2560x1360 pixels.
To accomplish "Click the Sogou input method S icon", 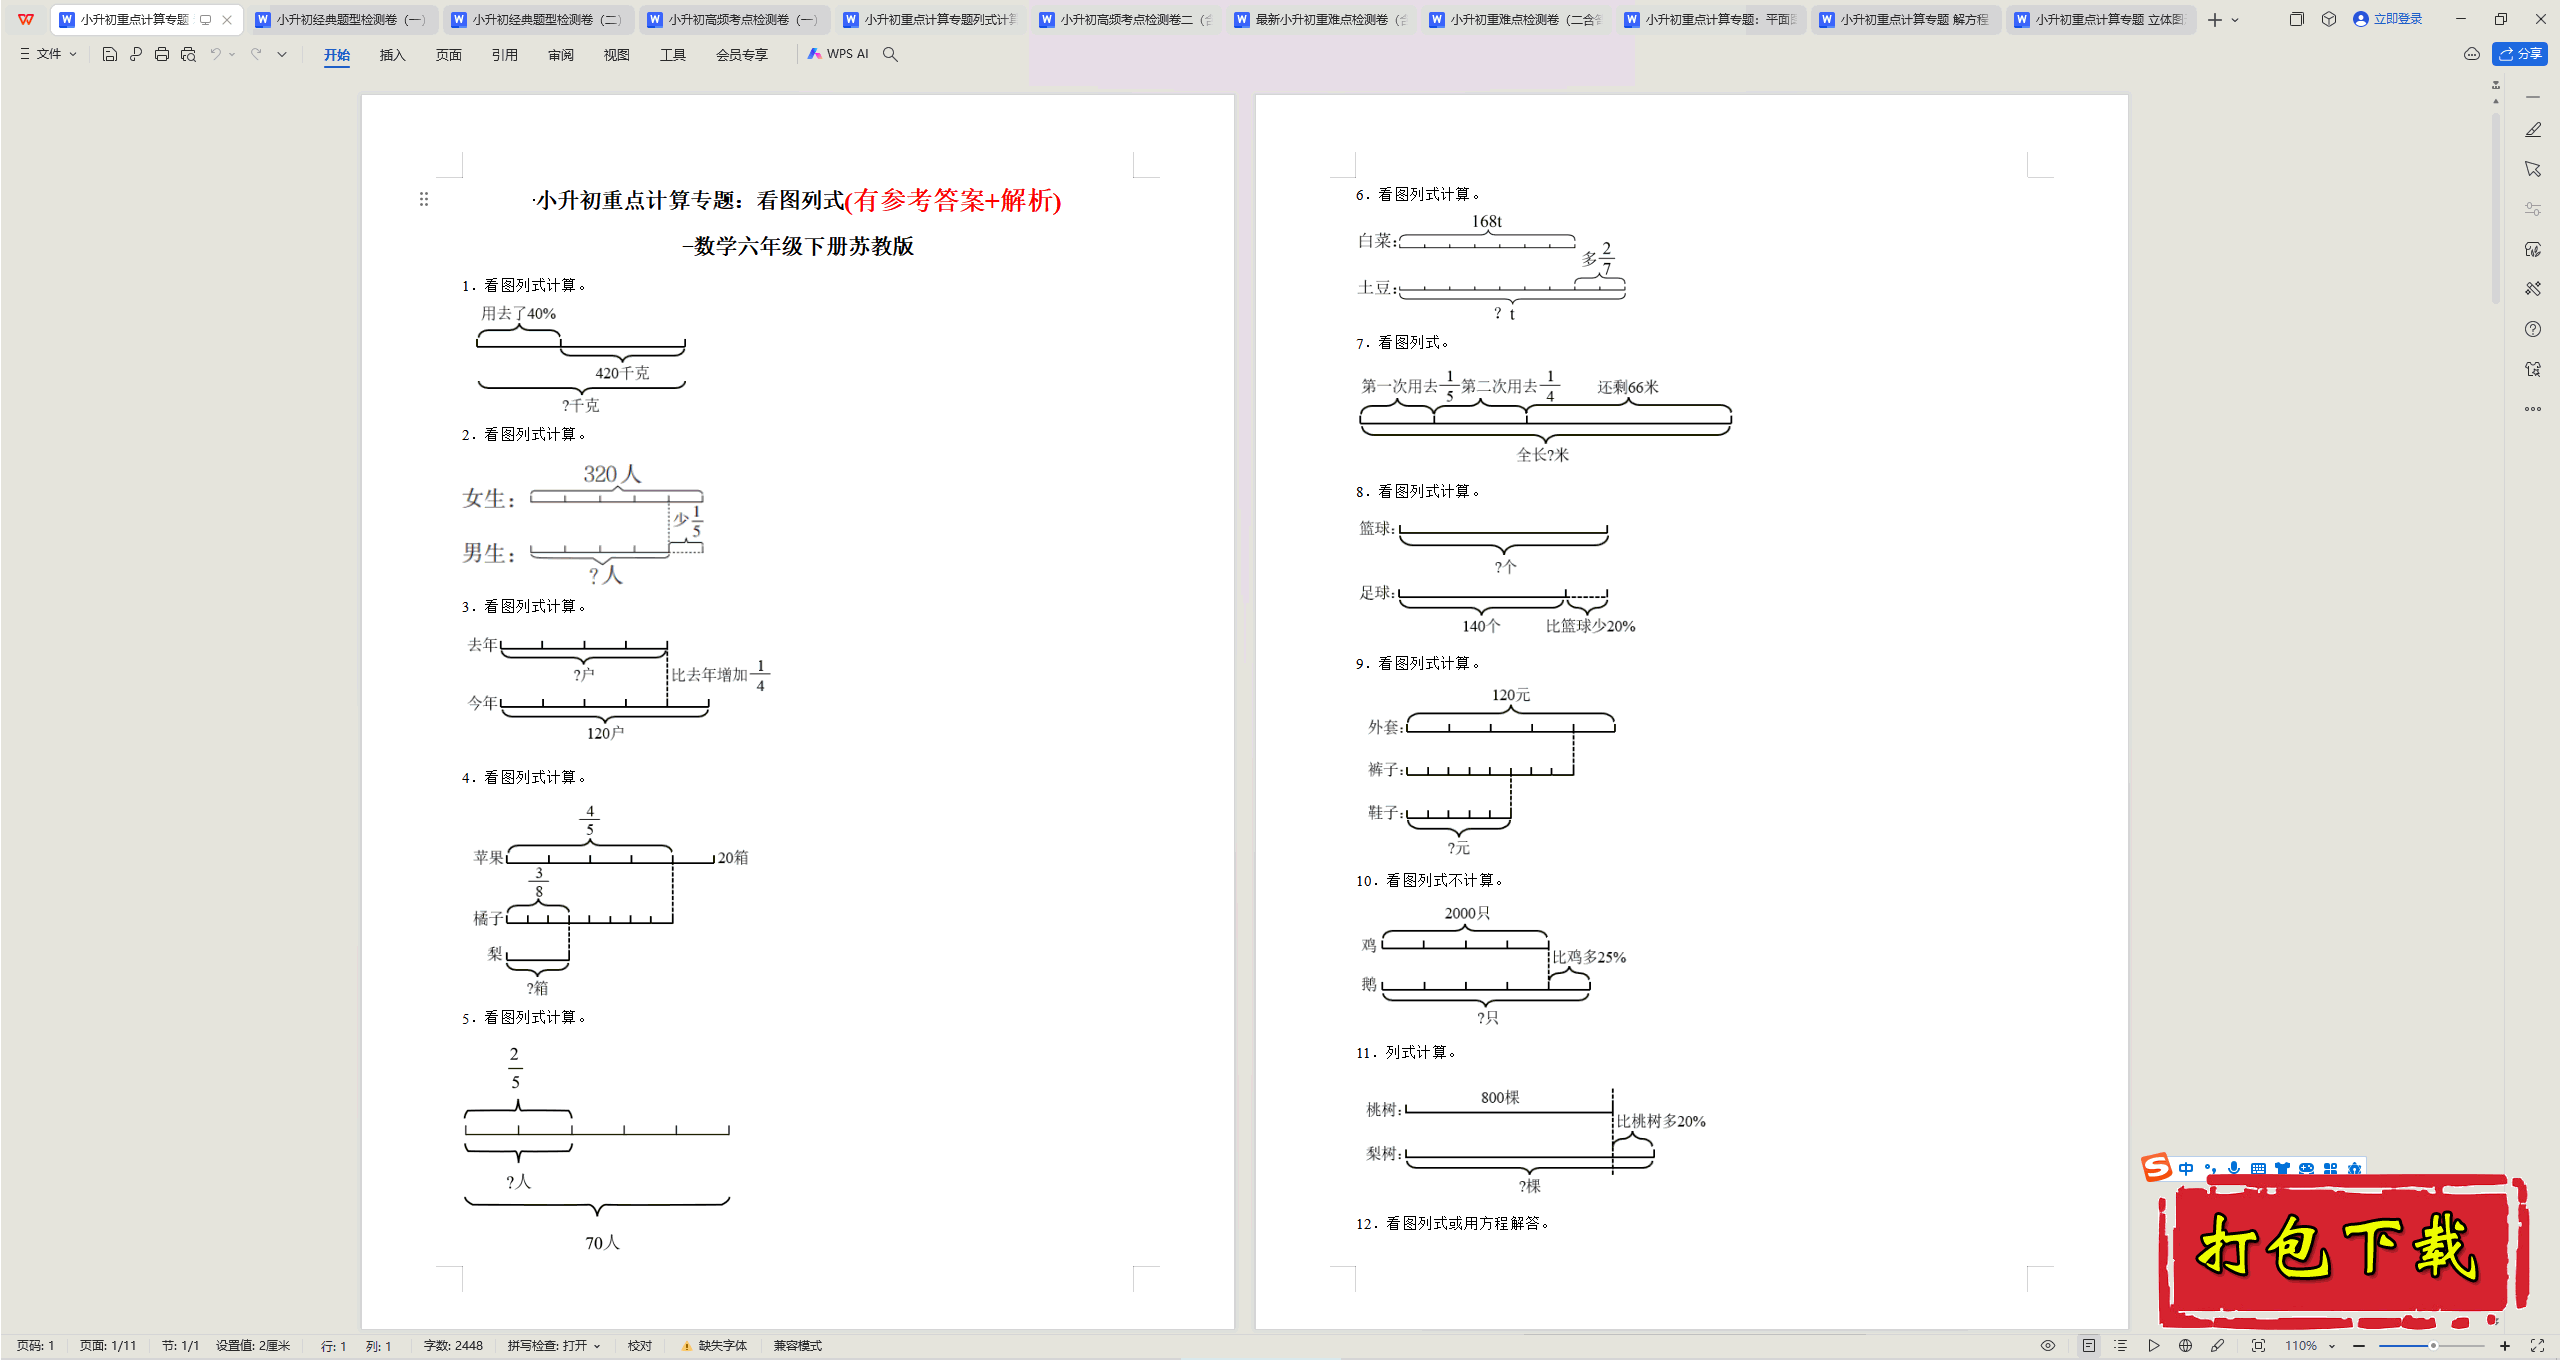I will coord(2157,1167).
